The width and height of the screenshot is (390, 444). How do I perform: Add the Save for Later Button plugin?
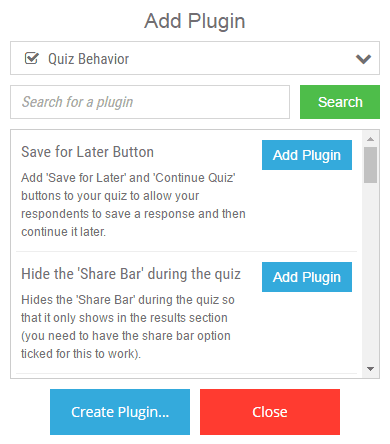307,155
